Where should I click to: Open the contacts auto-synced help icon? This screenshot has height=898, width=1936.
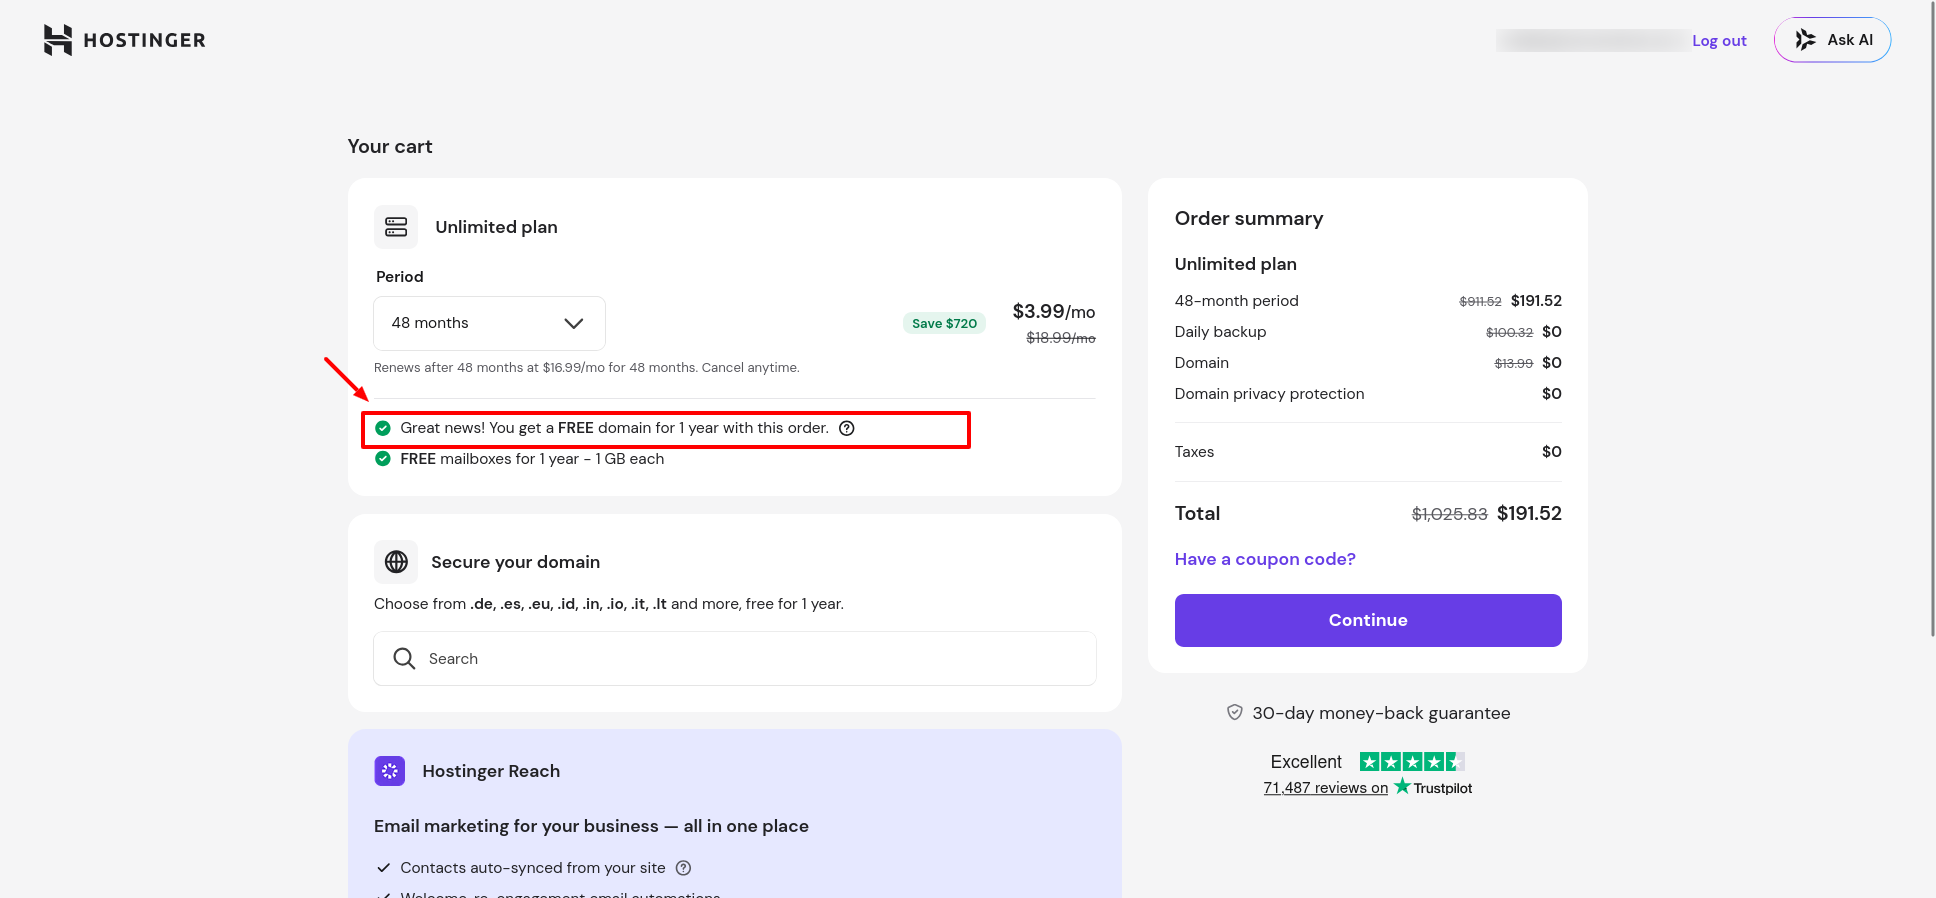684,868
